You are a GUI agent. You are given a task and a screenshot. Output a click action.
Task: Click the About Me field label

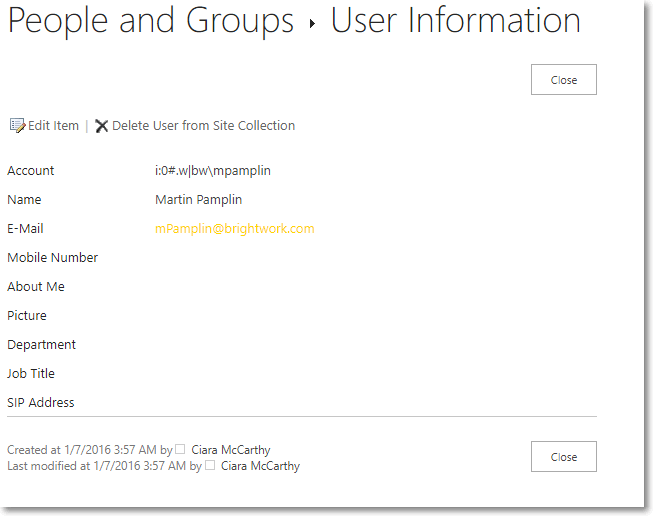pos(36,287)
